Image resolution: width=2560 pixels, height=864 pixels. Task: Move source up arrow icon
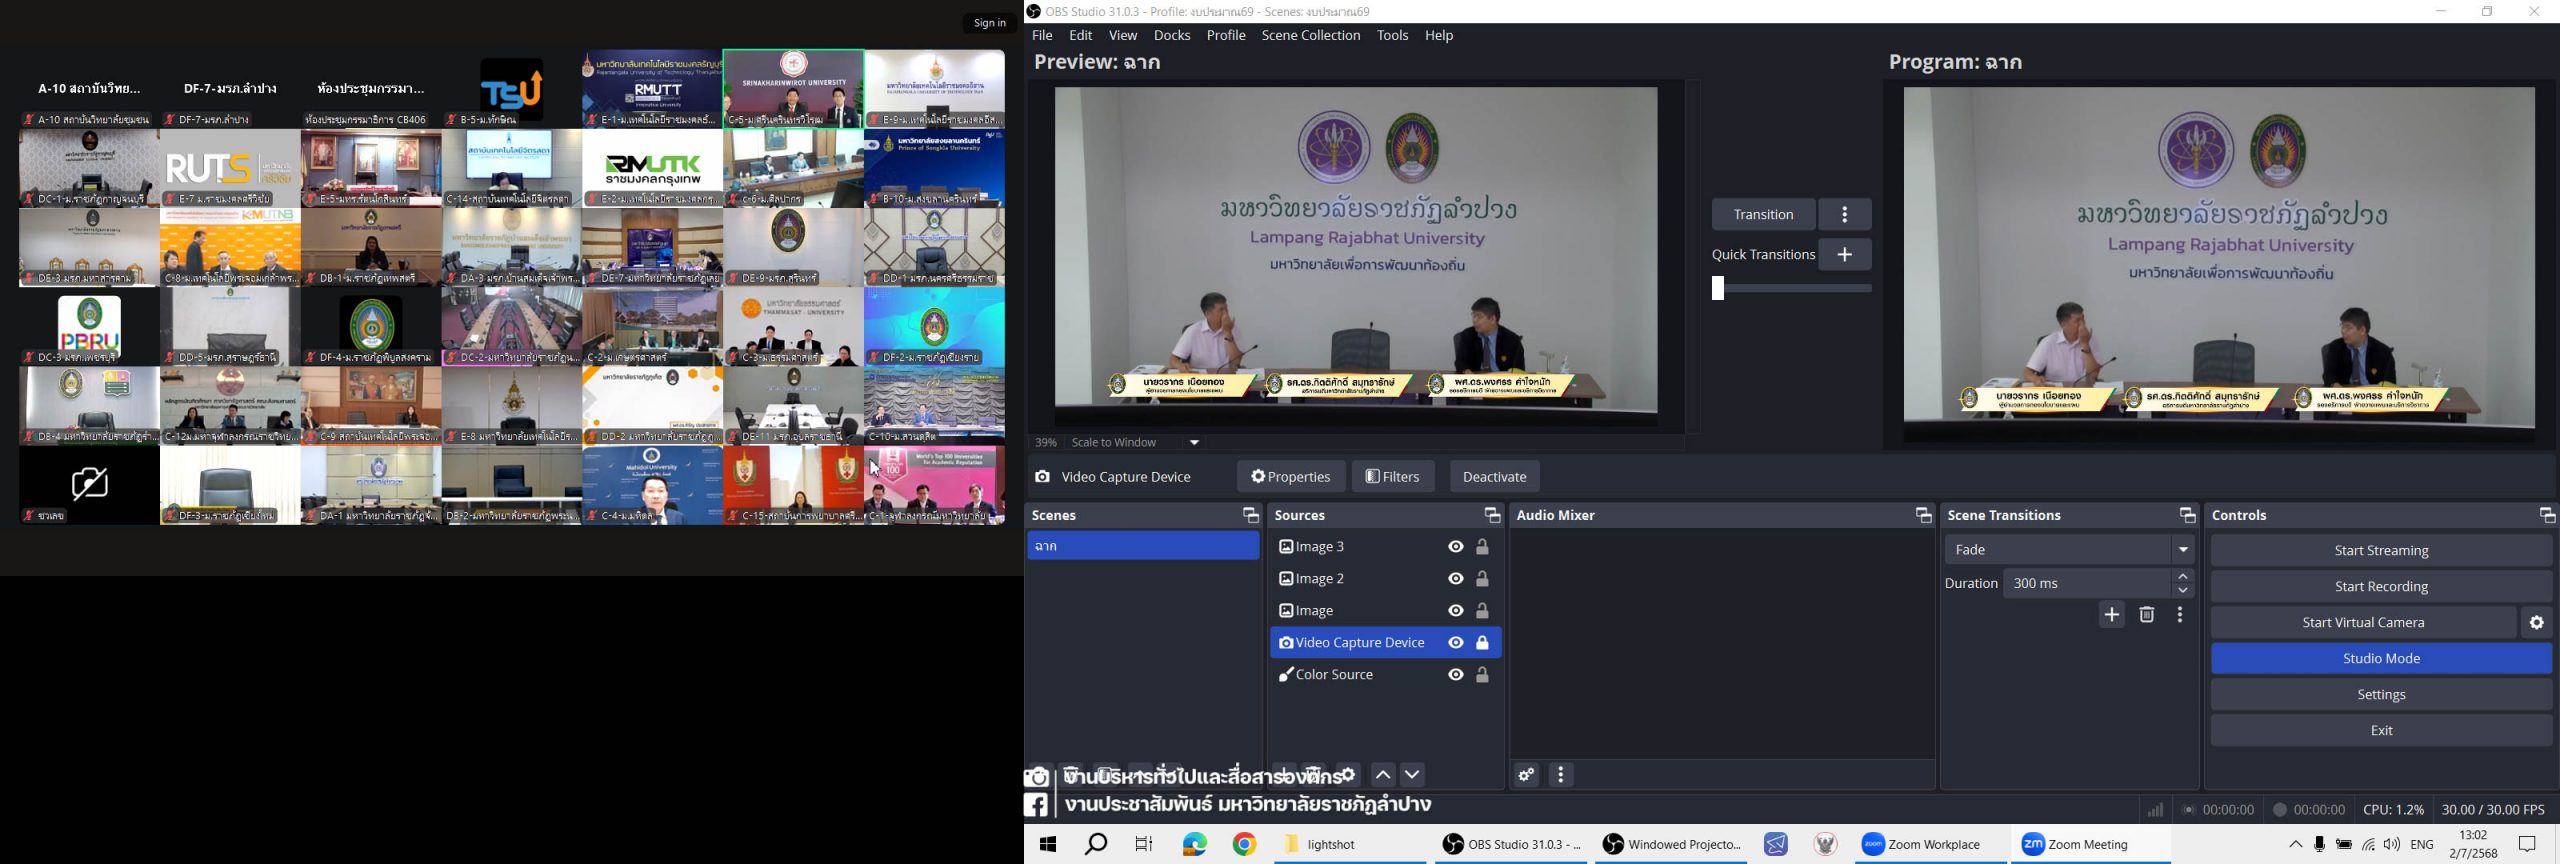click(1383, 775)
